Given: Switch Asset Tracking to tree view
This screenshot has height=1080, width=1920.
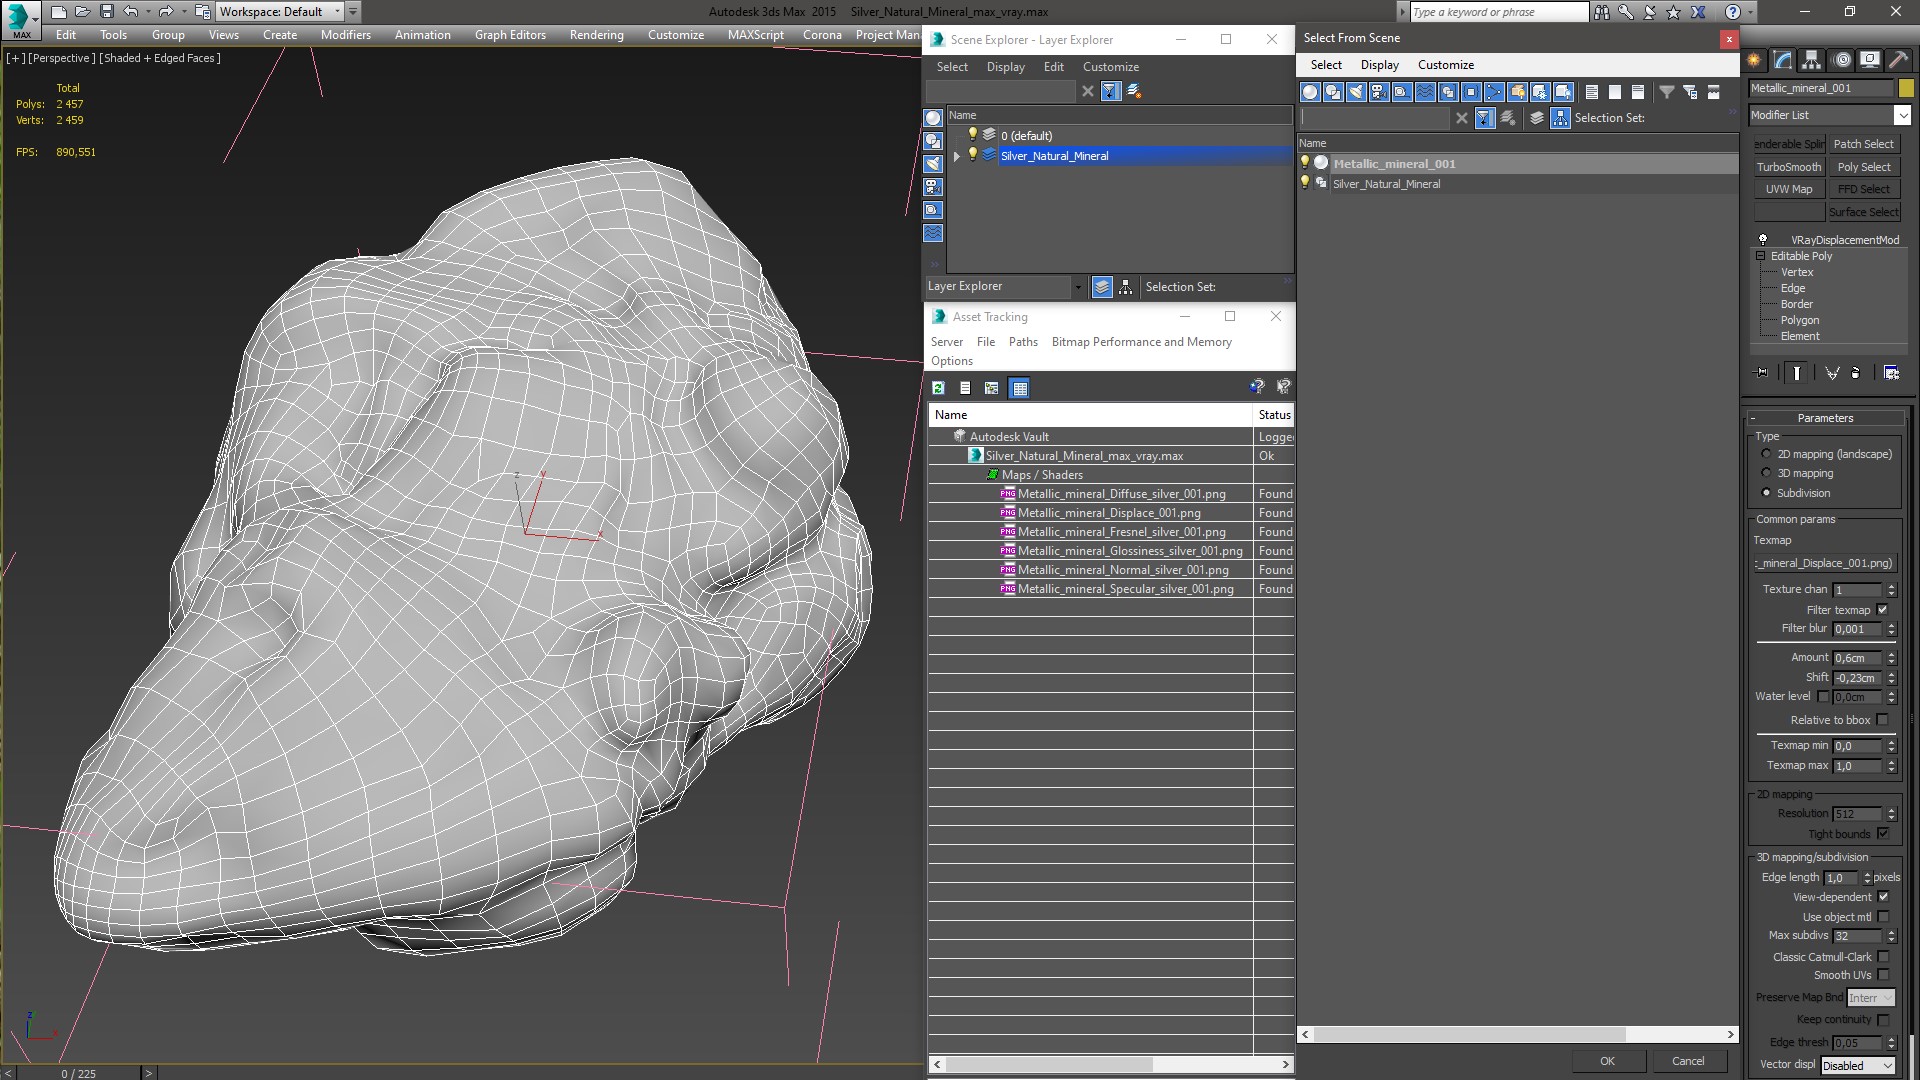Looking at the screenshot, I should point(991,388).
